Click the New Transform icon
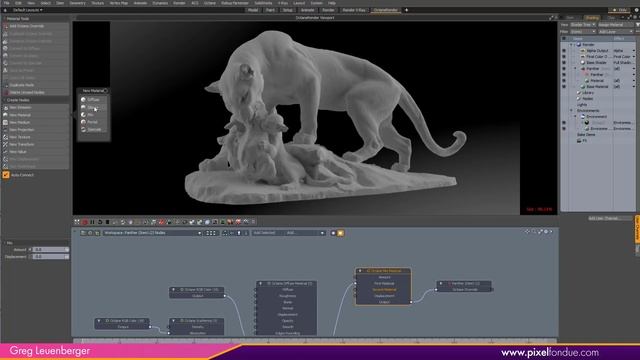This screenshot has width=640, height=360. click(5, 144)
